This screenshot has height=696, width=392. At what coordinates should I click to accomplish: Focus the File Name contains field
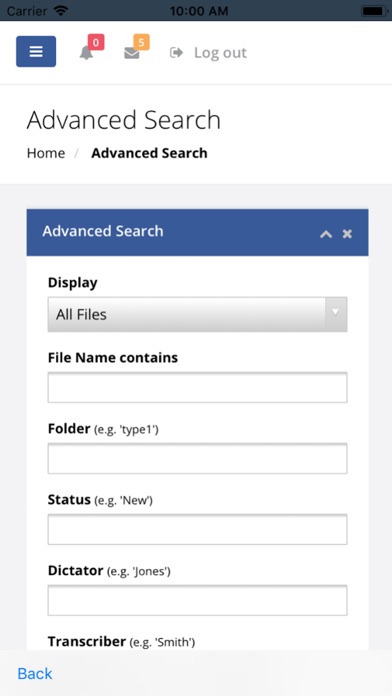pos(198,388)
